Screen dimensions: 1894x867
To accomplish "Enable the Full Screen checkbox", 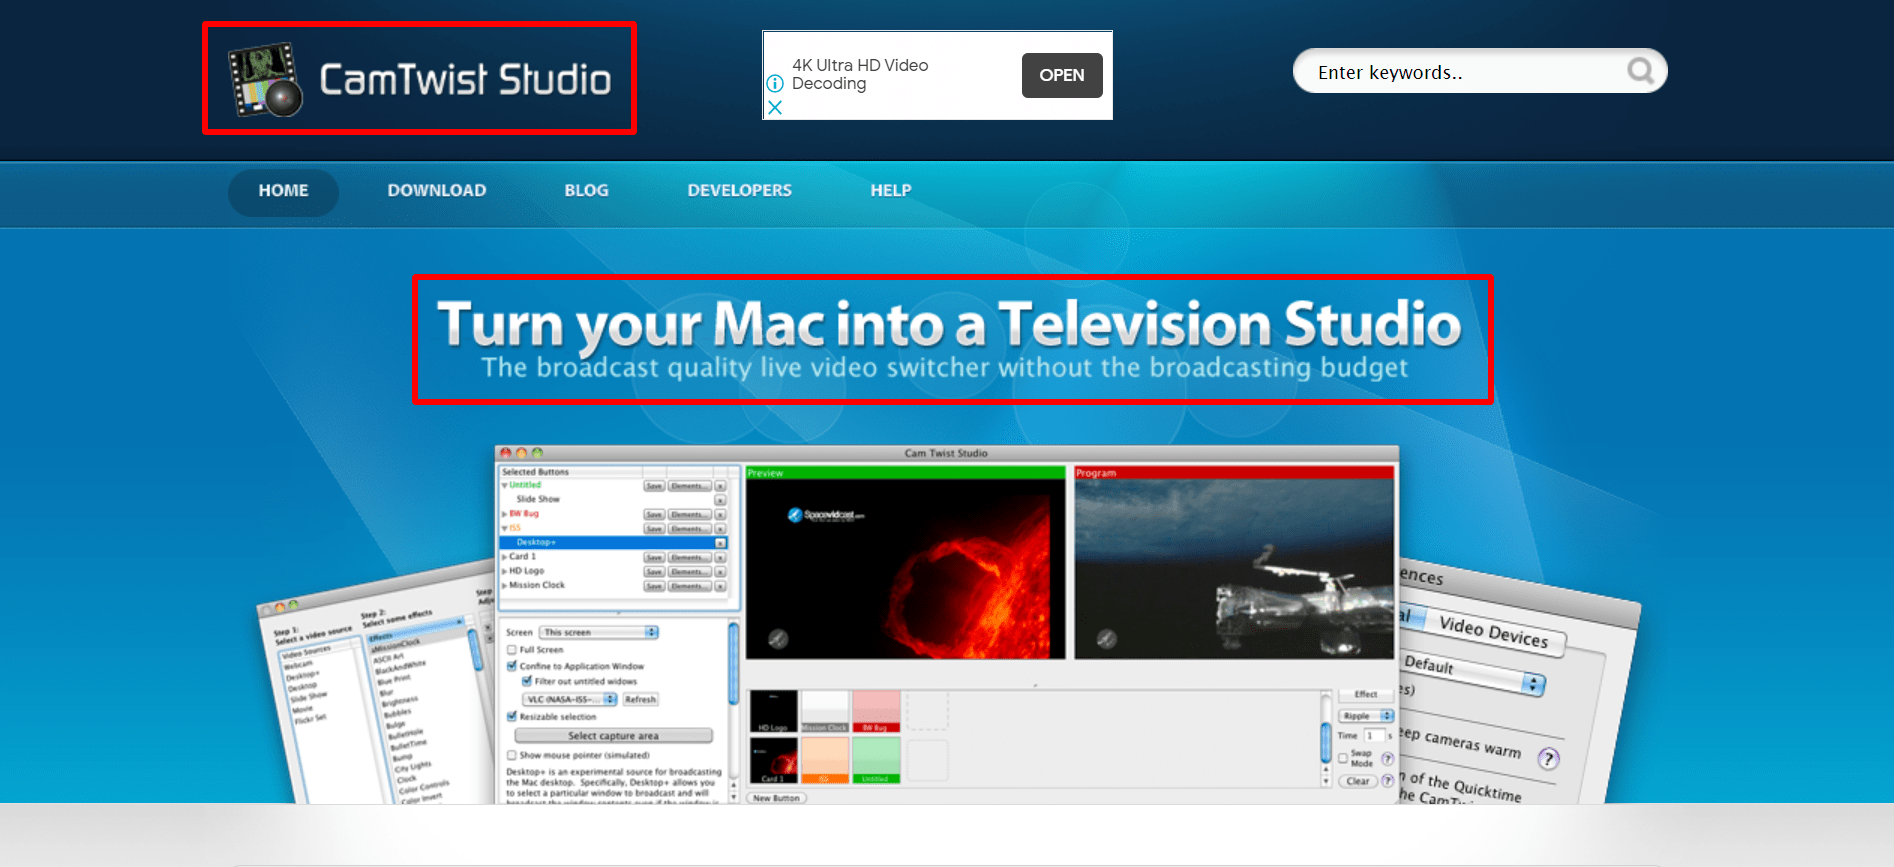I will pos(511,650).
